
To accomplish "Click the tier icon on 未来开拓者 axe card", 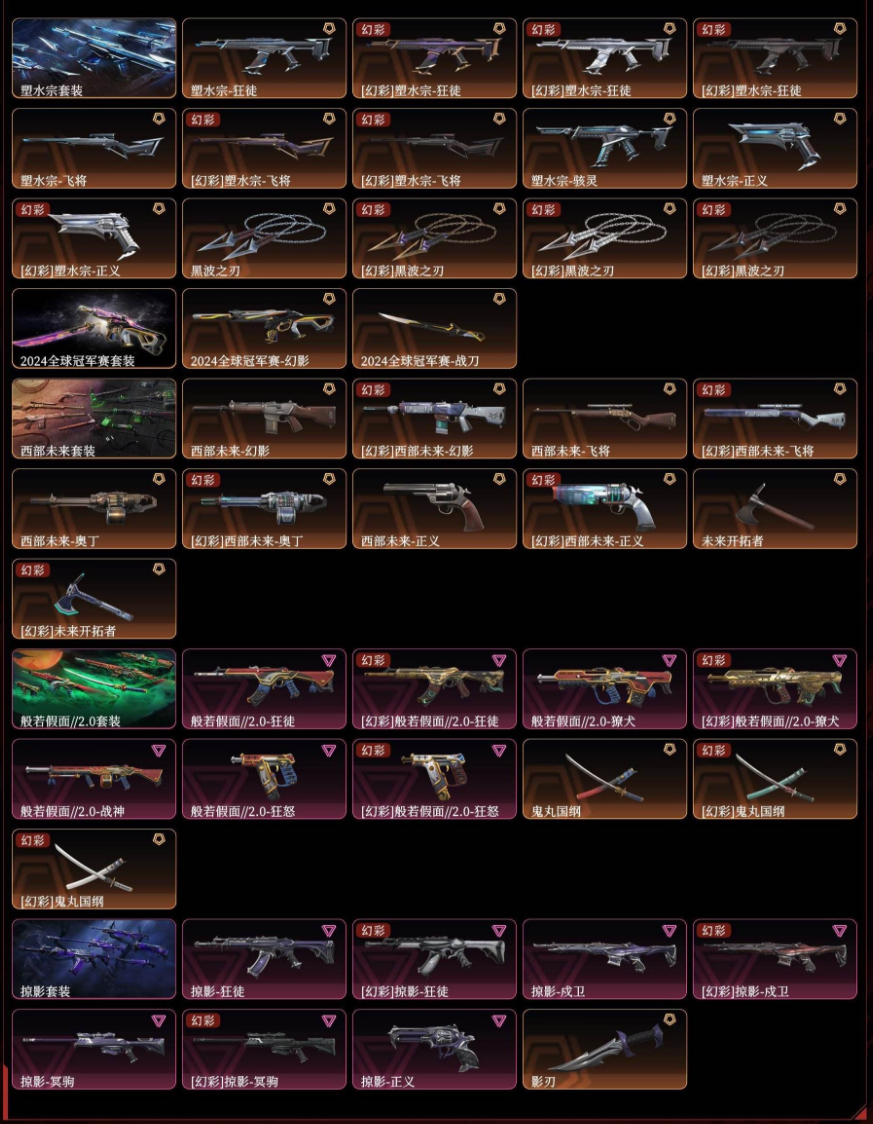I will (x=839, y=479).
